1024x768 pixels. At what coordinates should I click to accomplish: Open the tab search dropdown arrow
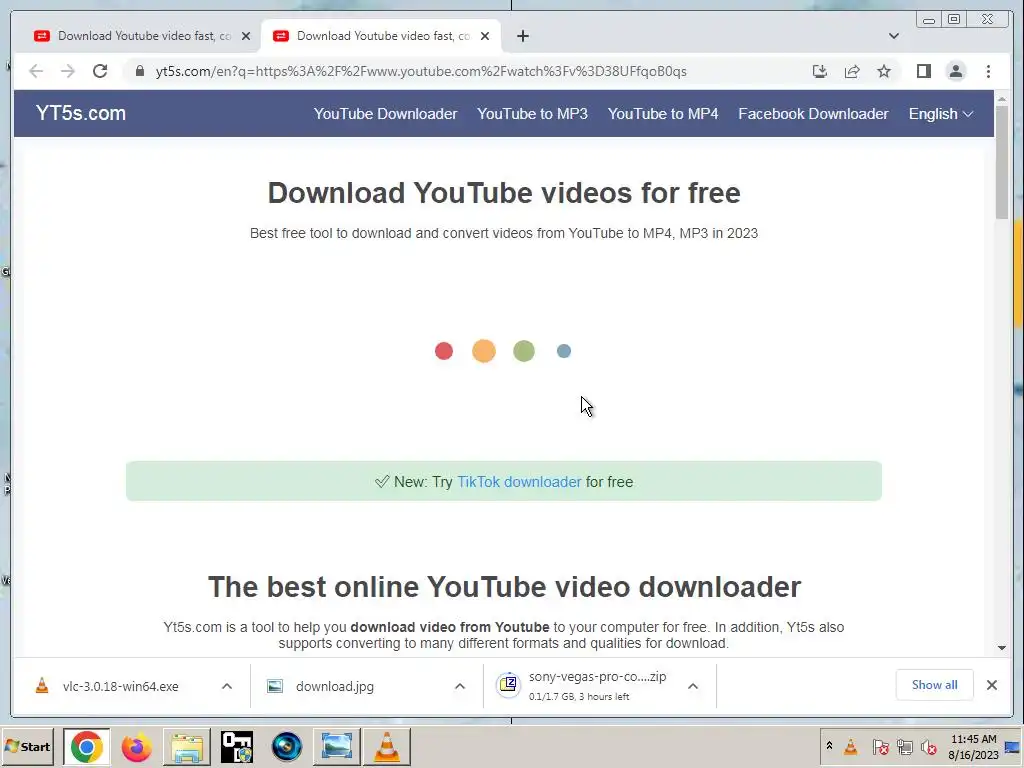(893, 36)
